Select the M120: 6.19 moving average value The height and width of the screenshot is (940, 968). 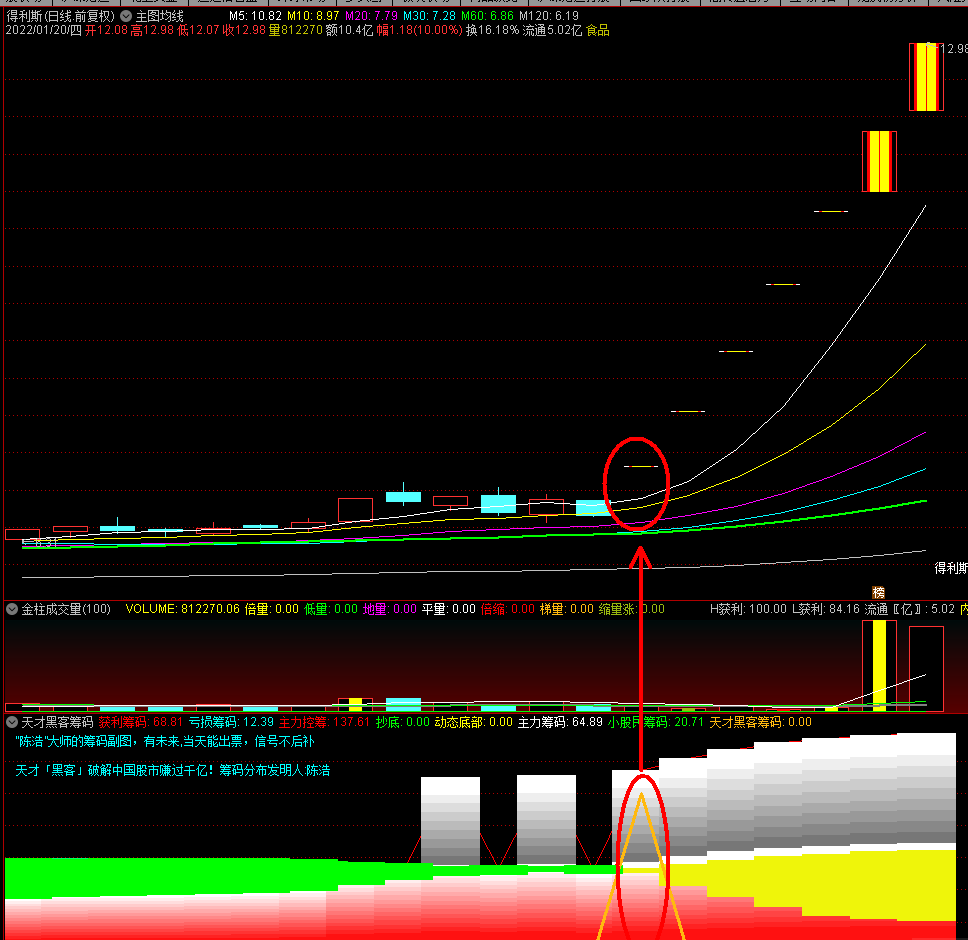click(549, 16)
